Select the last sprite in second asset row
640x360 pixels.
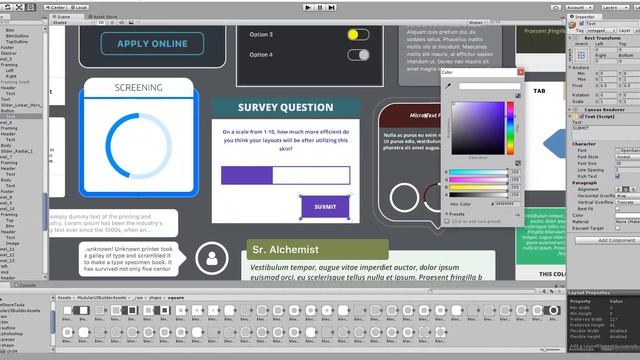[440, 332]
